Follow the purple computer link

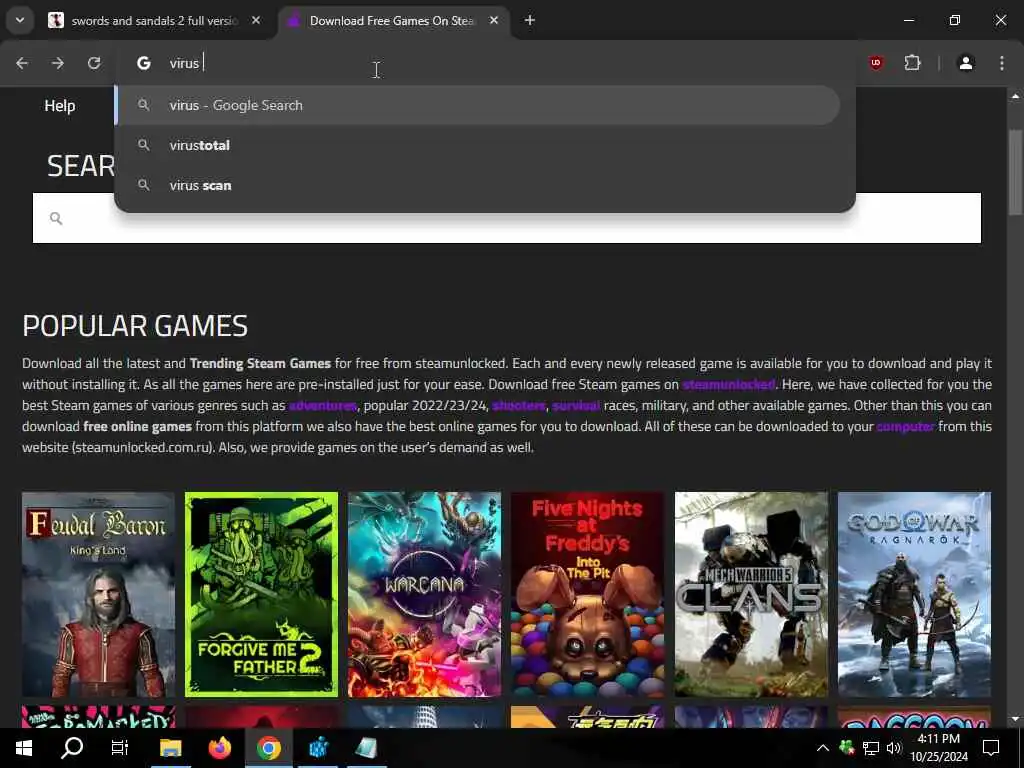(905, 426)
